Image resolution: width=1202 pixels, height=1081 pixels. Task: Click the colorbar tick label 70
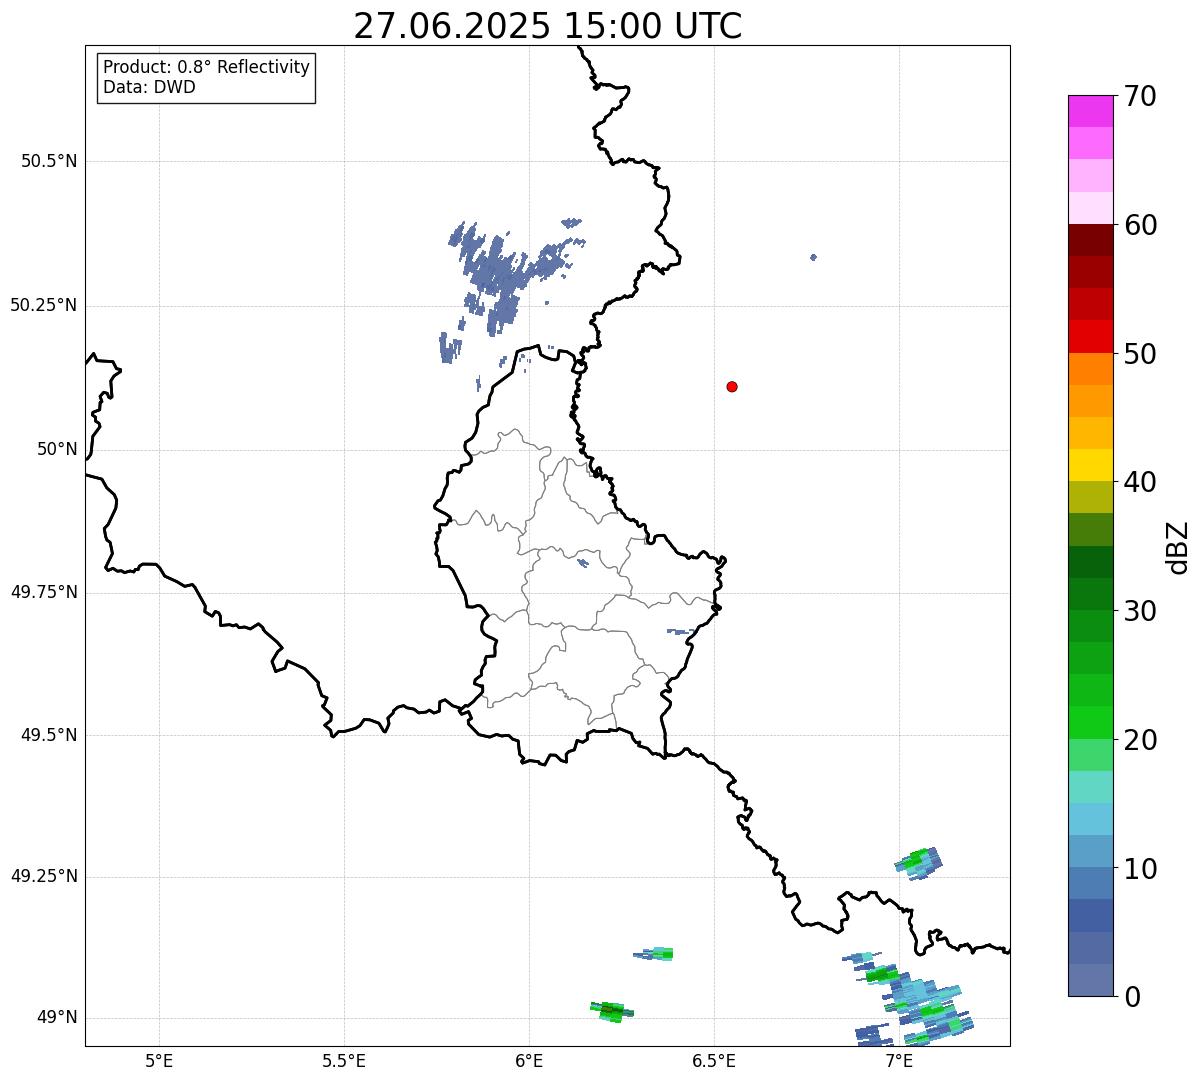click(x=1141, y=96)
